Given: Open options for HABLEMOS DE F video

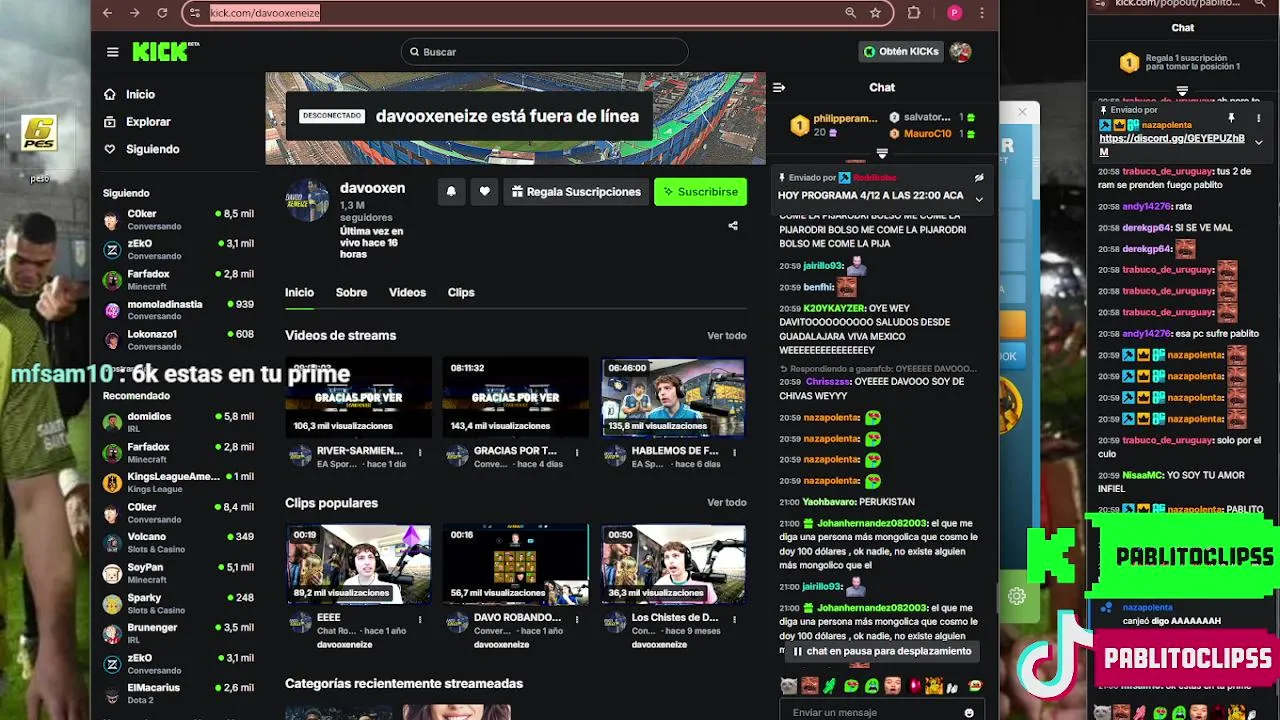Looking at the screenshot, I should pos(734,452).
